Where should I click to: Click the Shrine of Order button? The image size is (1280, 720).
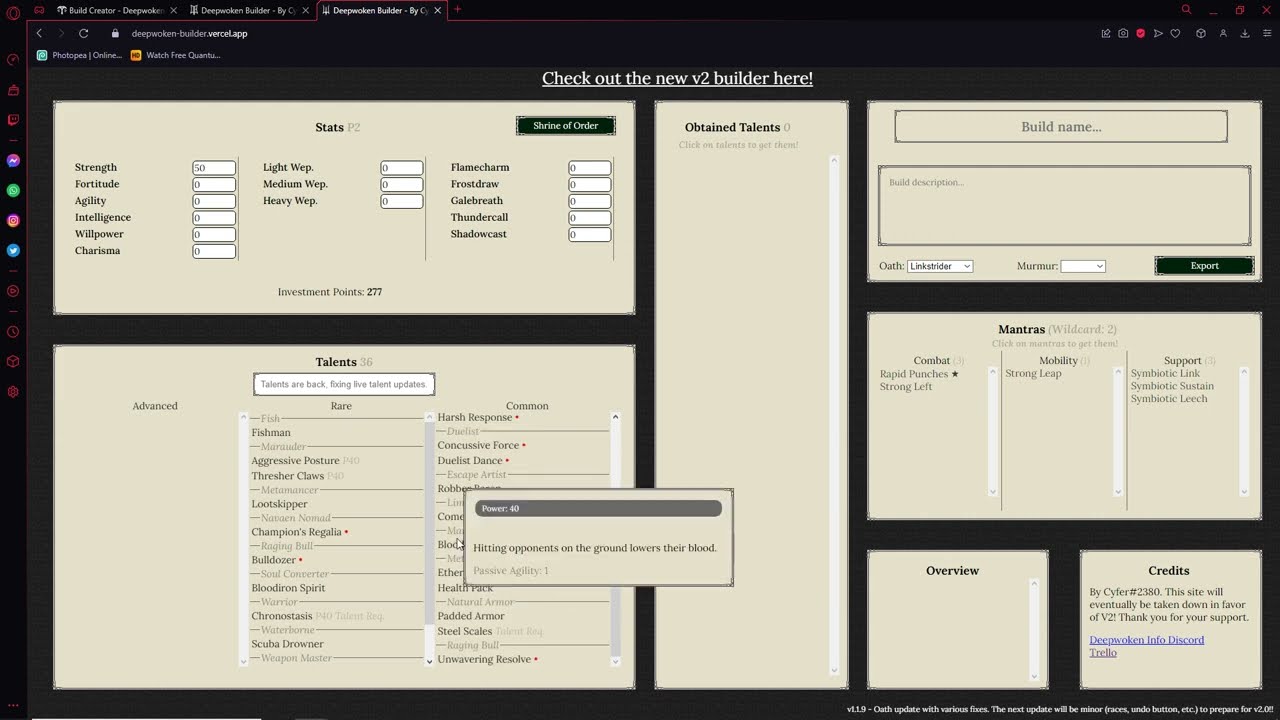coord(566,126)
